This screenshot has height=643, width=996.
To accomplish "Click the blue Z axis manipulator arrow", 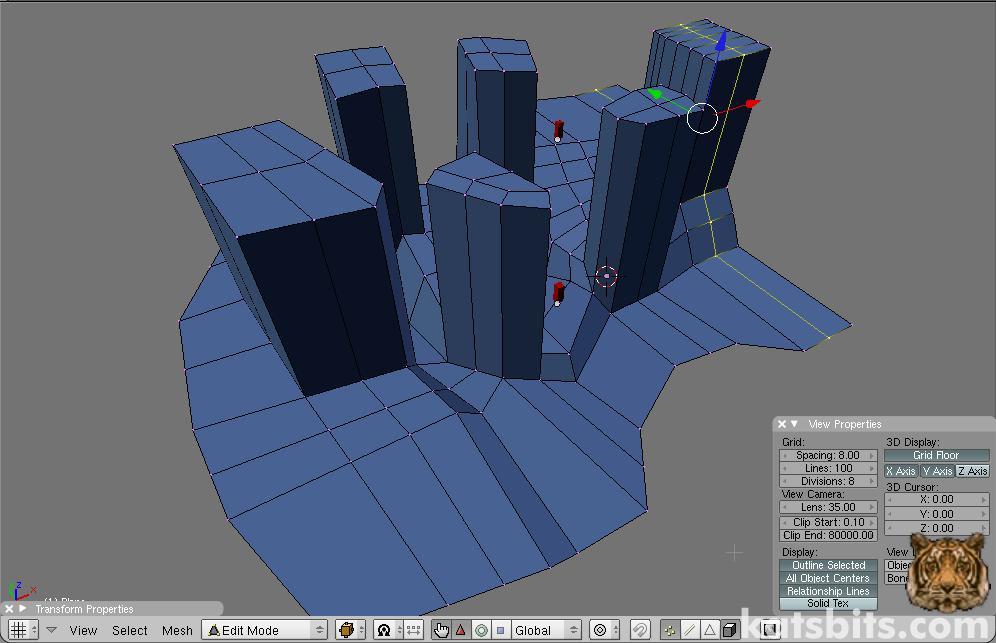I will (721, 42).
